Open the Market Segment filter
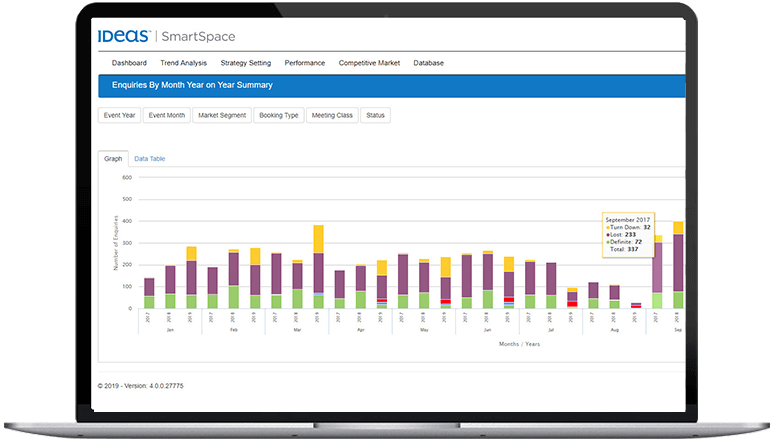Screen dimensions: 775x441 [222, 115]
